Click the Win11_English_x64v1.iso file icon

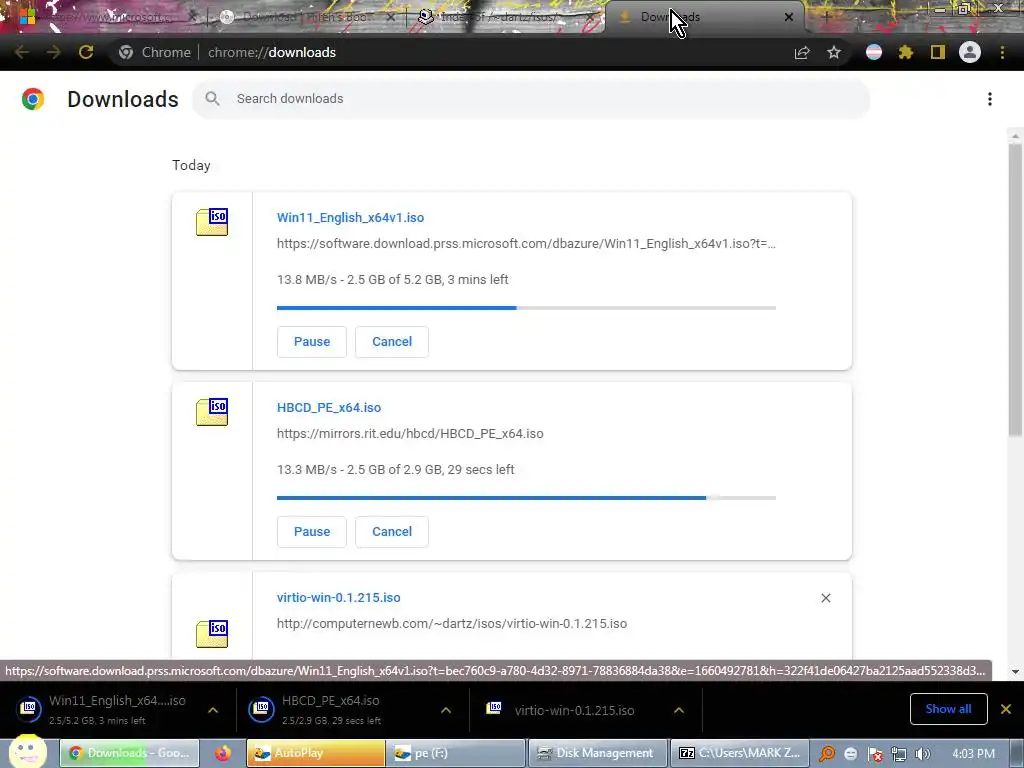point(212,221)
